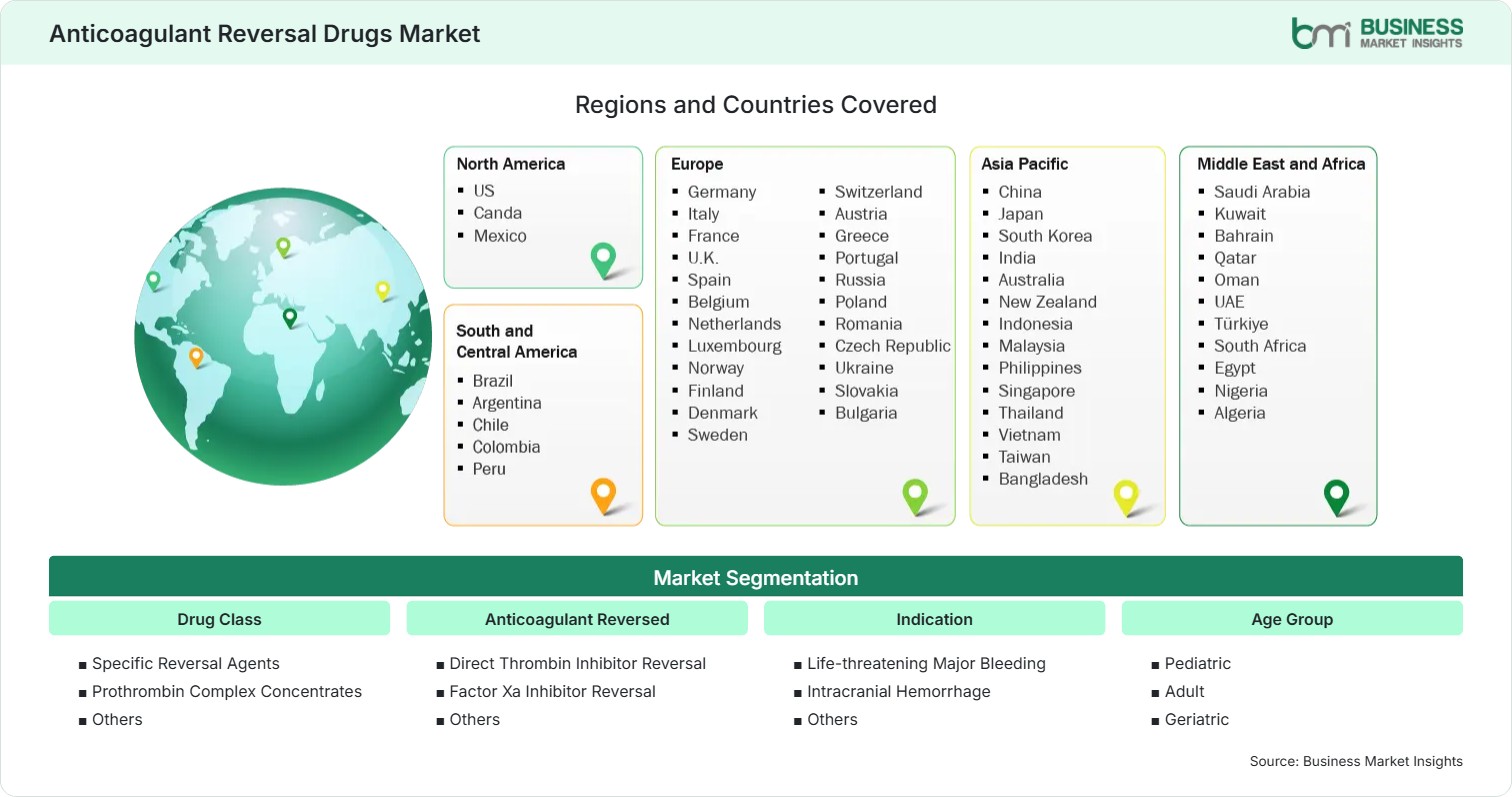Select the Age Group segment header

[1292, 619]
